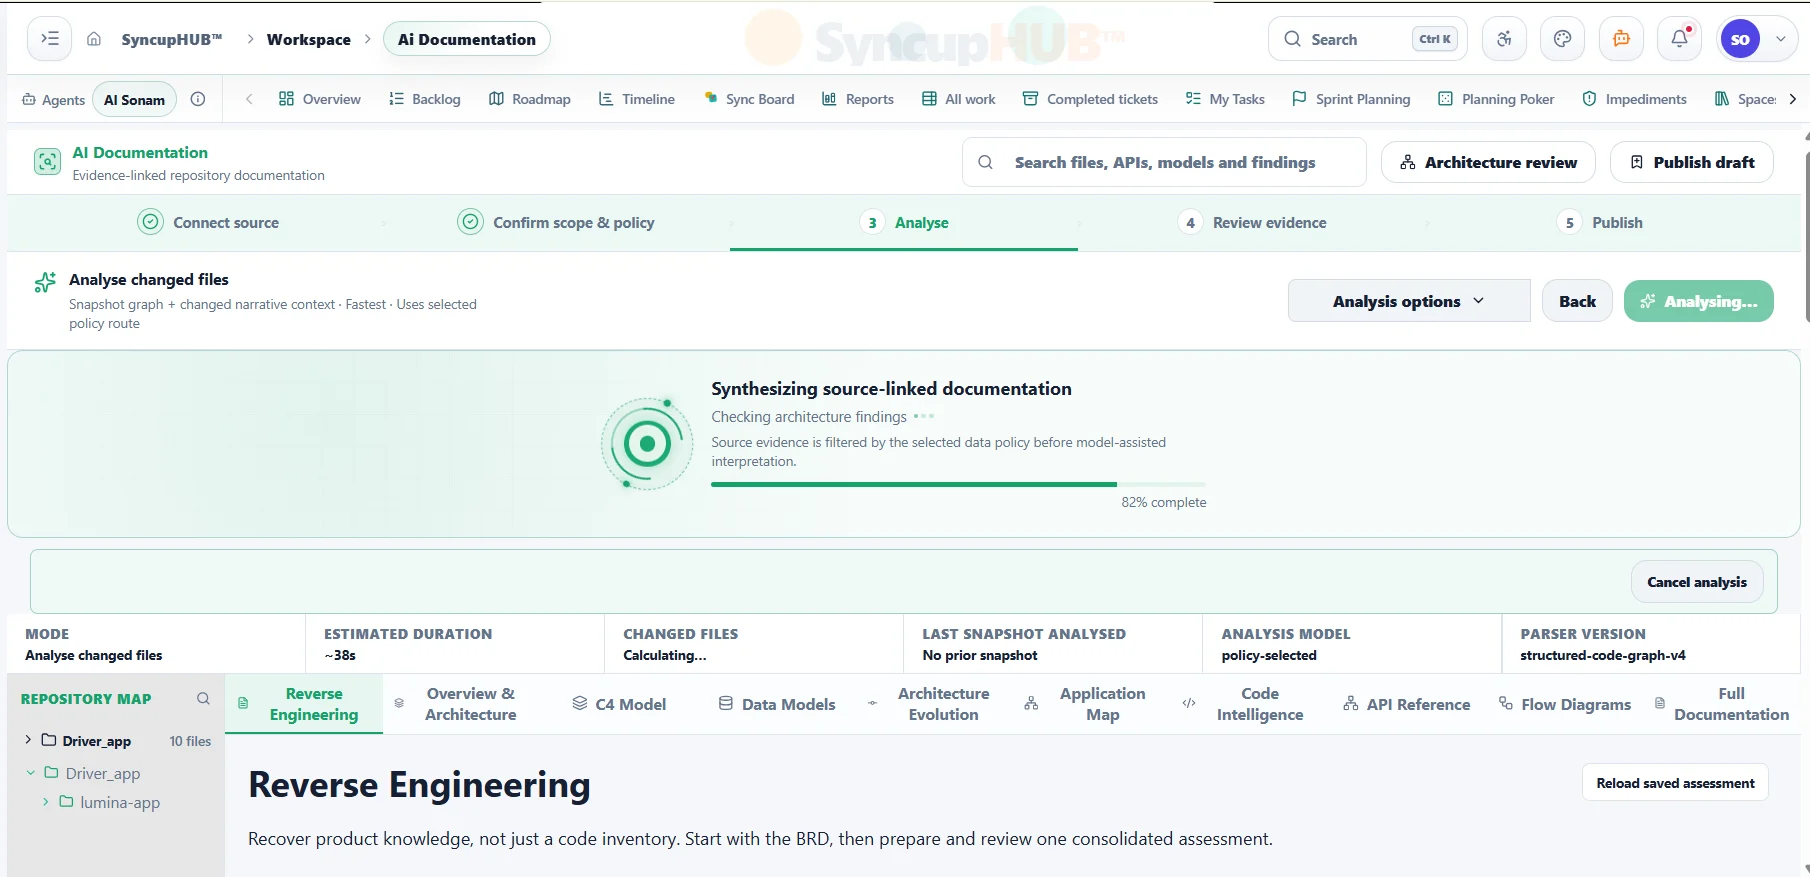
Task: Click the Confirm scope & policy check icon
Action: click(x=470, y=222)
